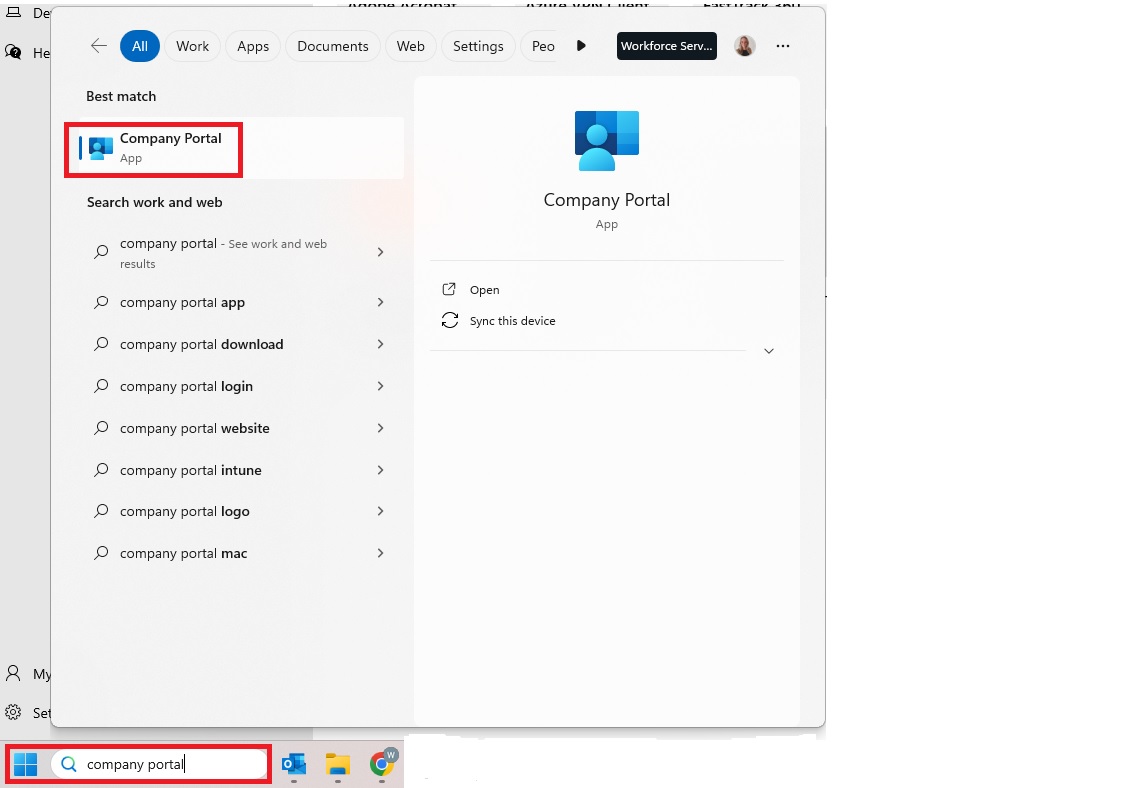The width and height of the screenshot is (1131, 788).
Task: Expand chevron beside 'company portal website'
Action: click(x=380, y=428)
